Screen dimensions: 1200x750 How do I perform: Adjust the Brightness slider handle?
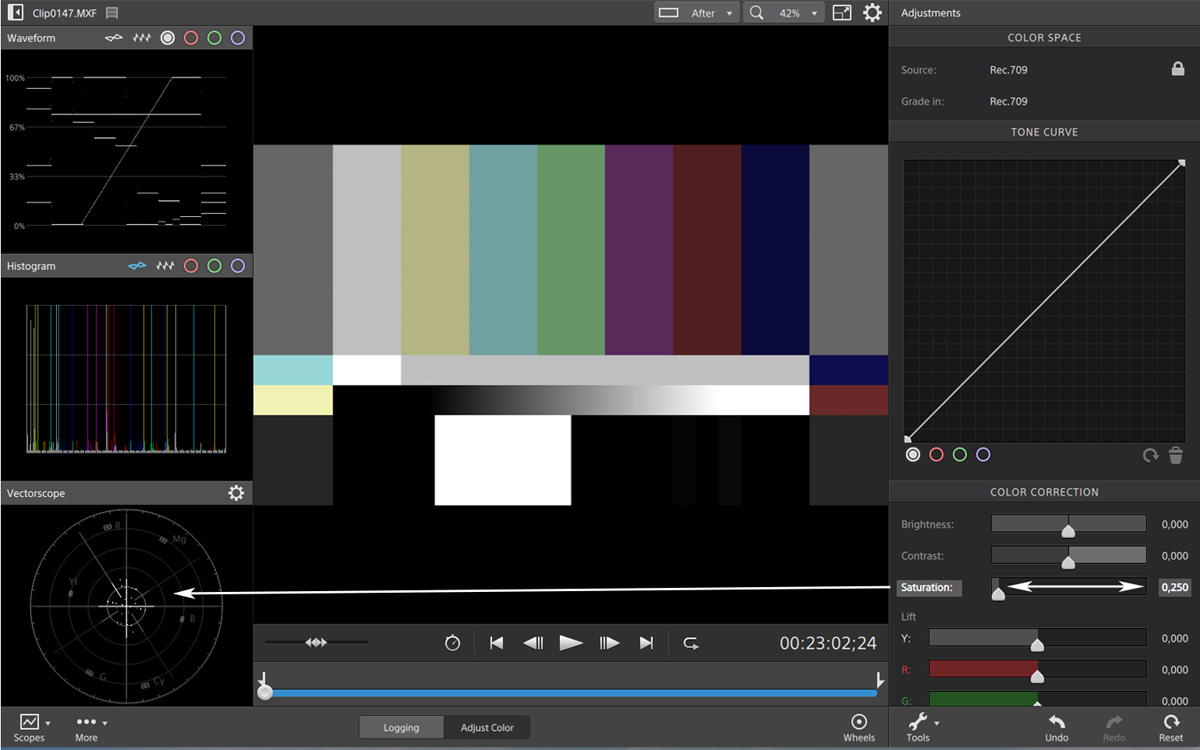[x=1068, y=531]
